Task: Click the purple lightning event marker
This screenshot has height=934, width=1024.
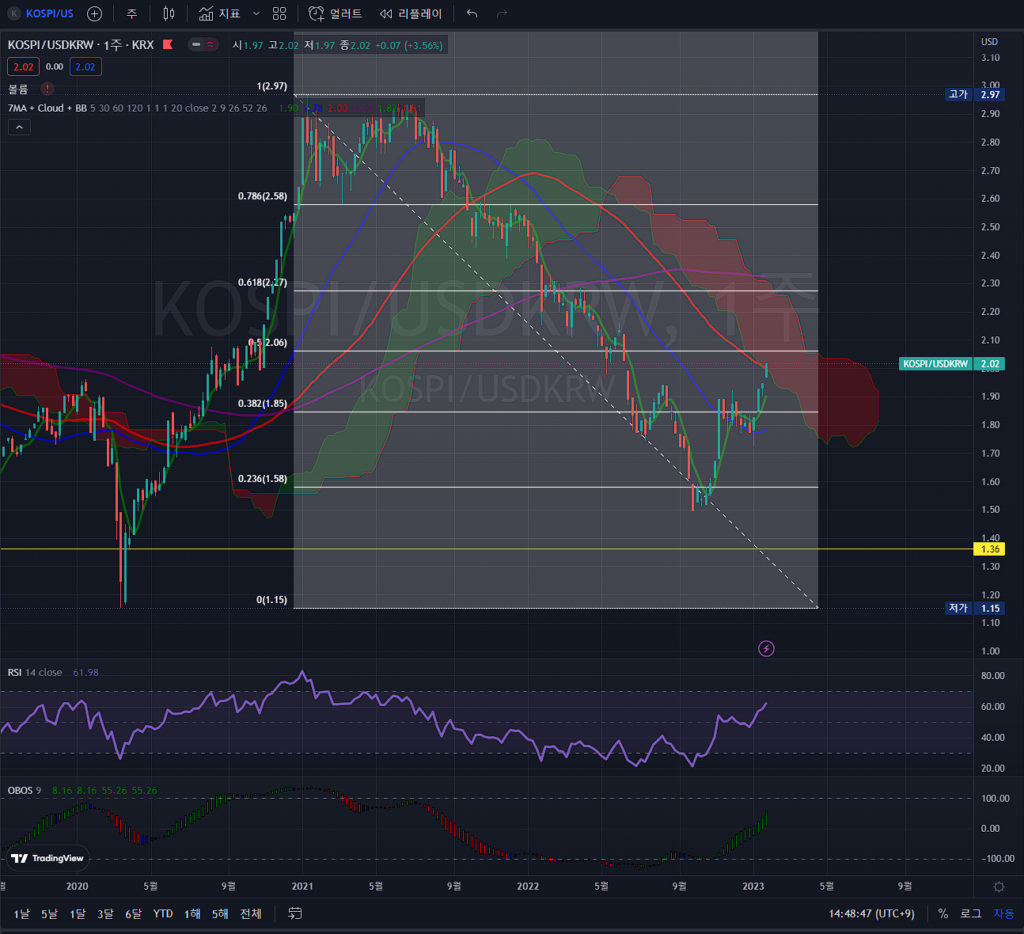Action: coord(766,649)
